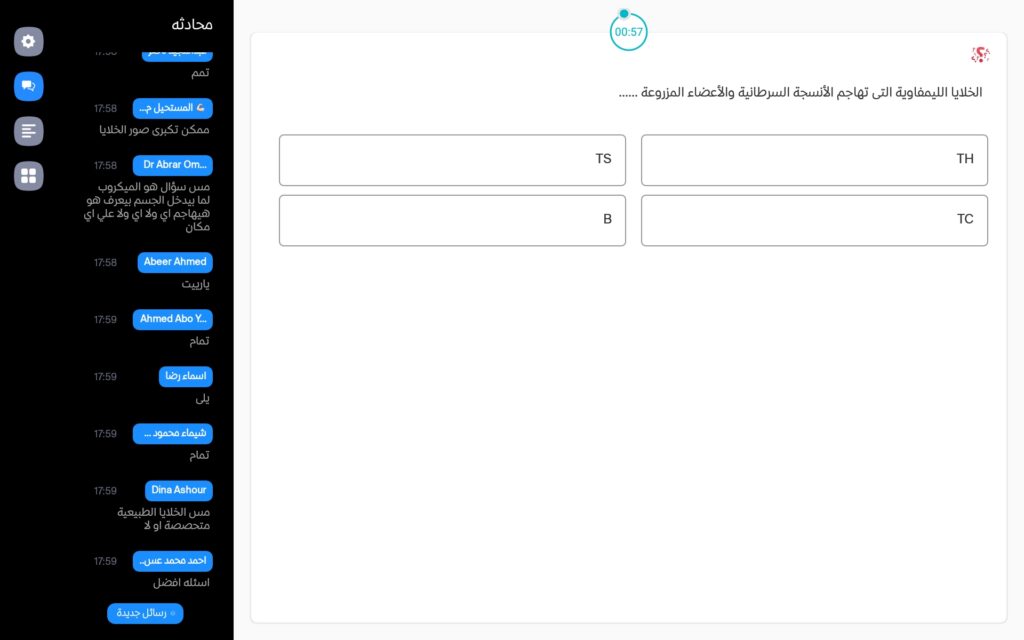Select answer option TH
This screenshot has height=640, width=1024.
pyautogui.click(x=814, y=160)
